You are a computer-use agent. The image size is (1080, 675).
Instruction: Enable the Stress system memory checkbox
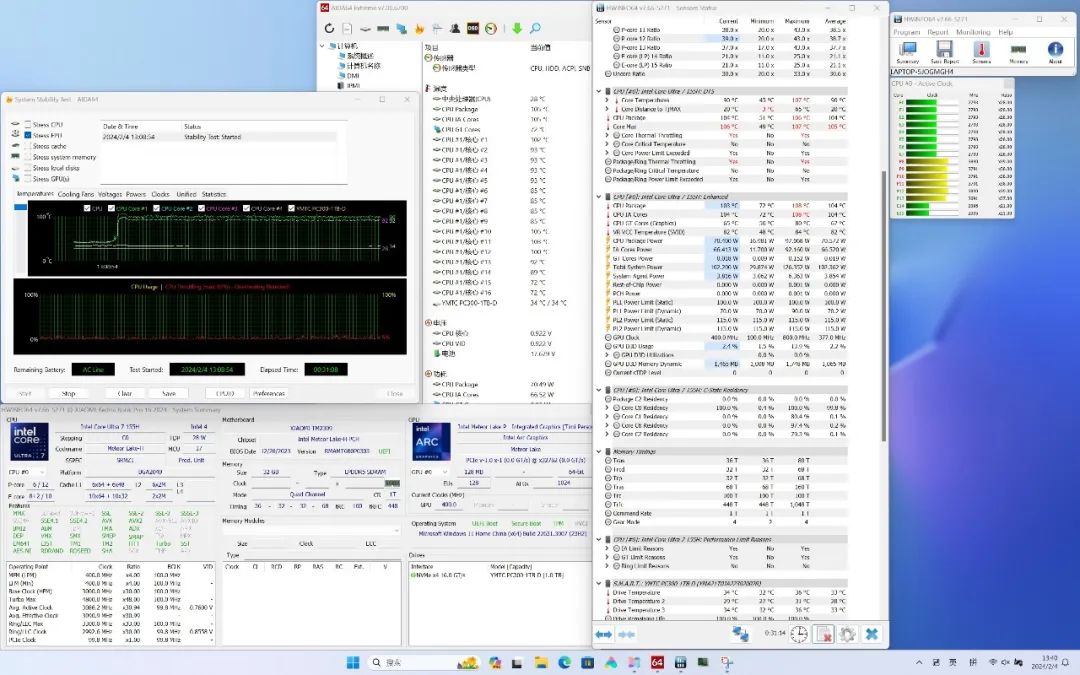(x=28, y=157)
